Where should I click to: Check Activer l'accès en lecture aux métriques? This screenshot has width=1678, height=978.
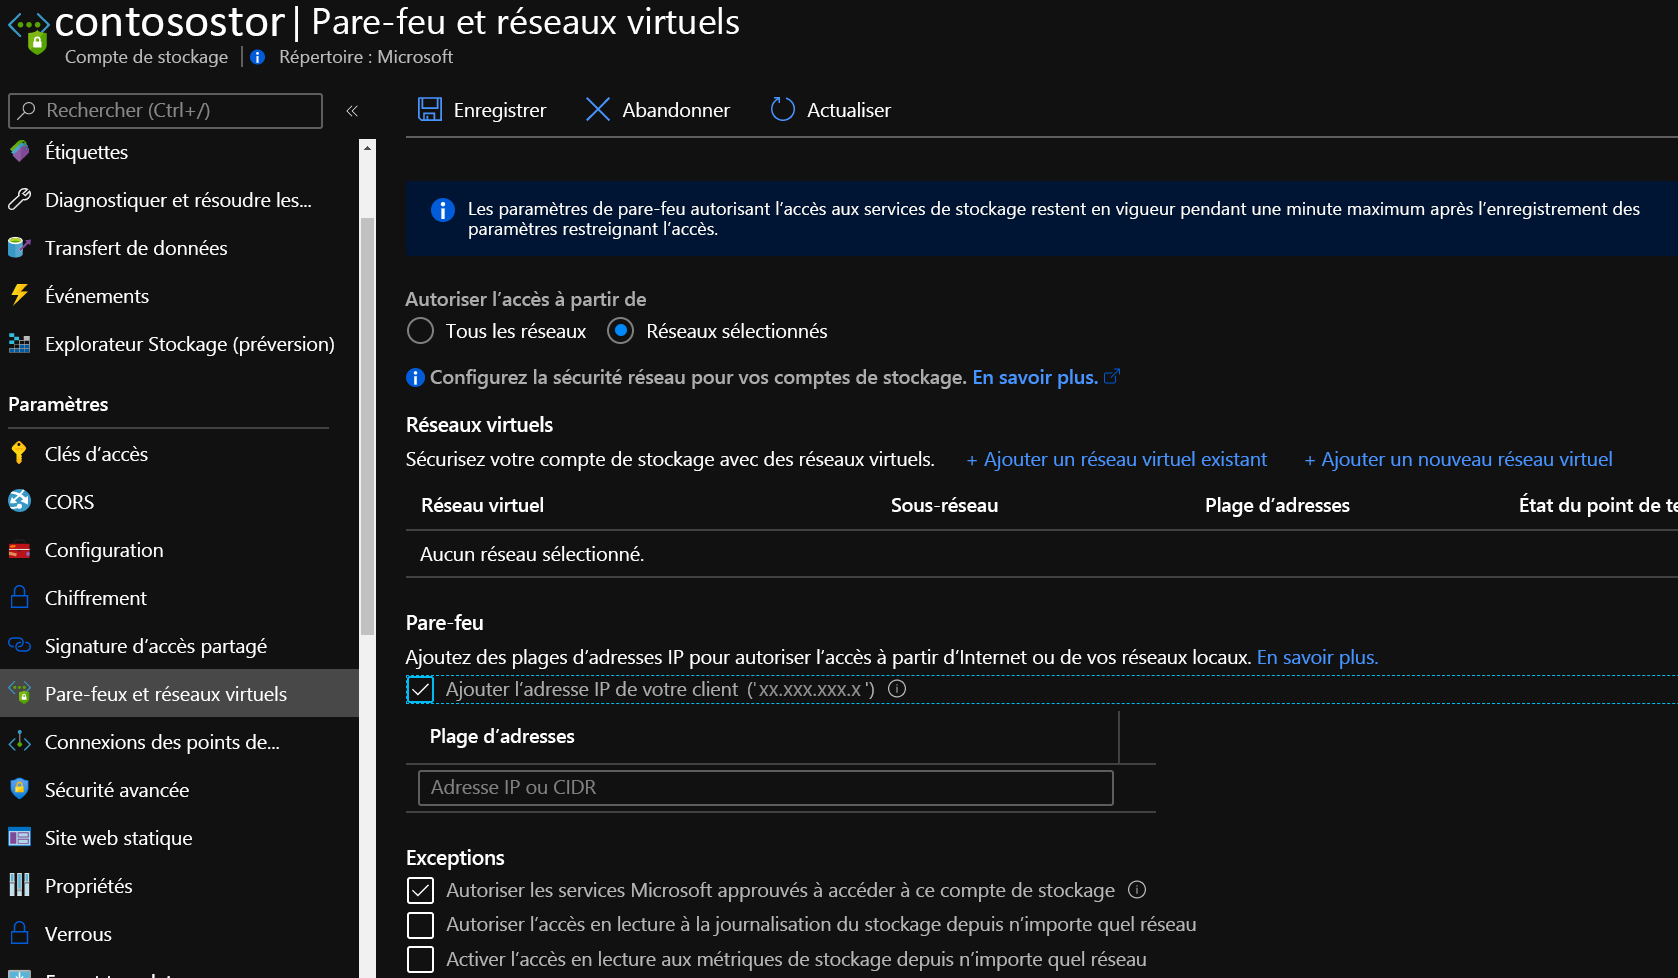(x=421, y=959)
